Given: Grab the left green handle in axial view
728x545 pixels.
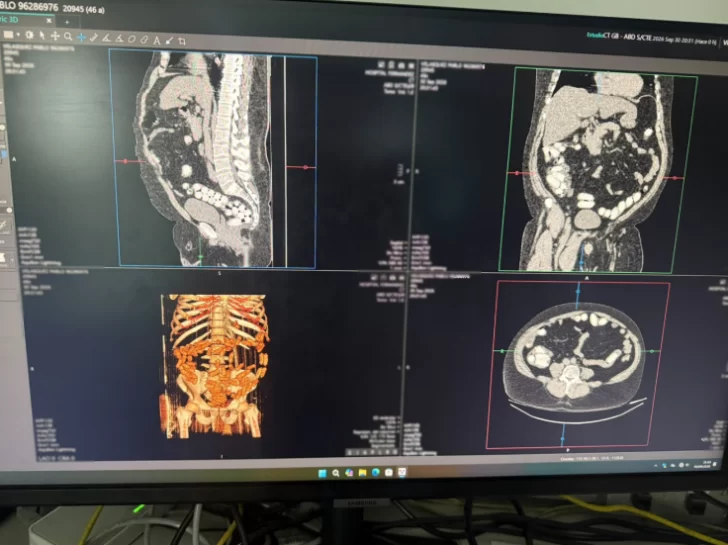Looking at the screenshot, I should point(503,351).
